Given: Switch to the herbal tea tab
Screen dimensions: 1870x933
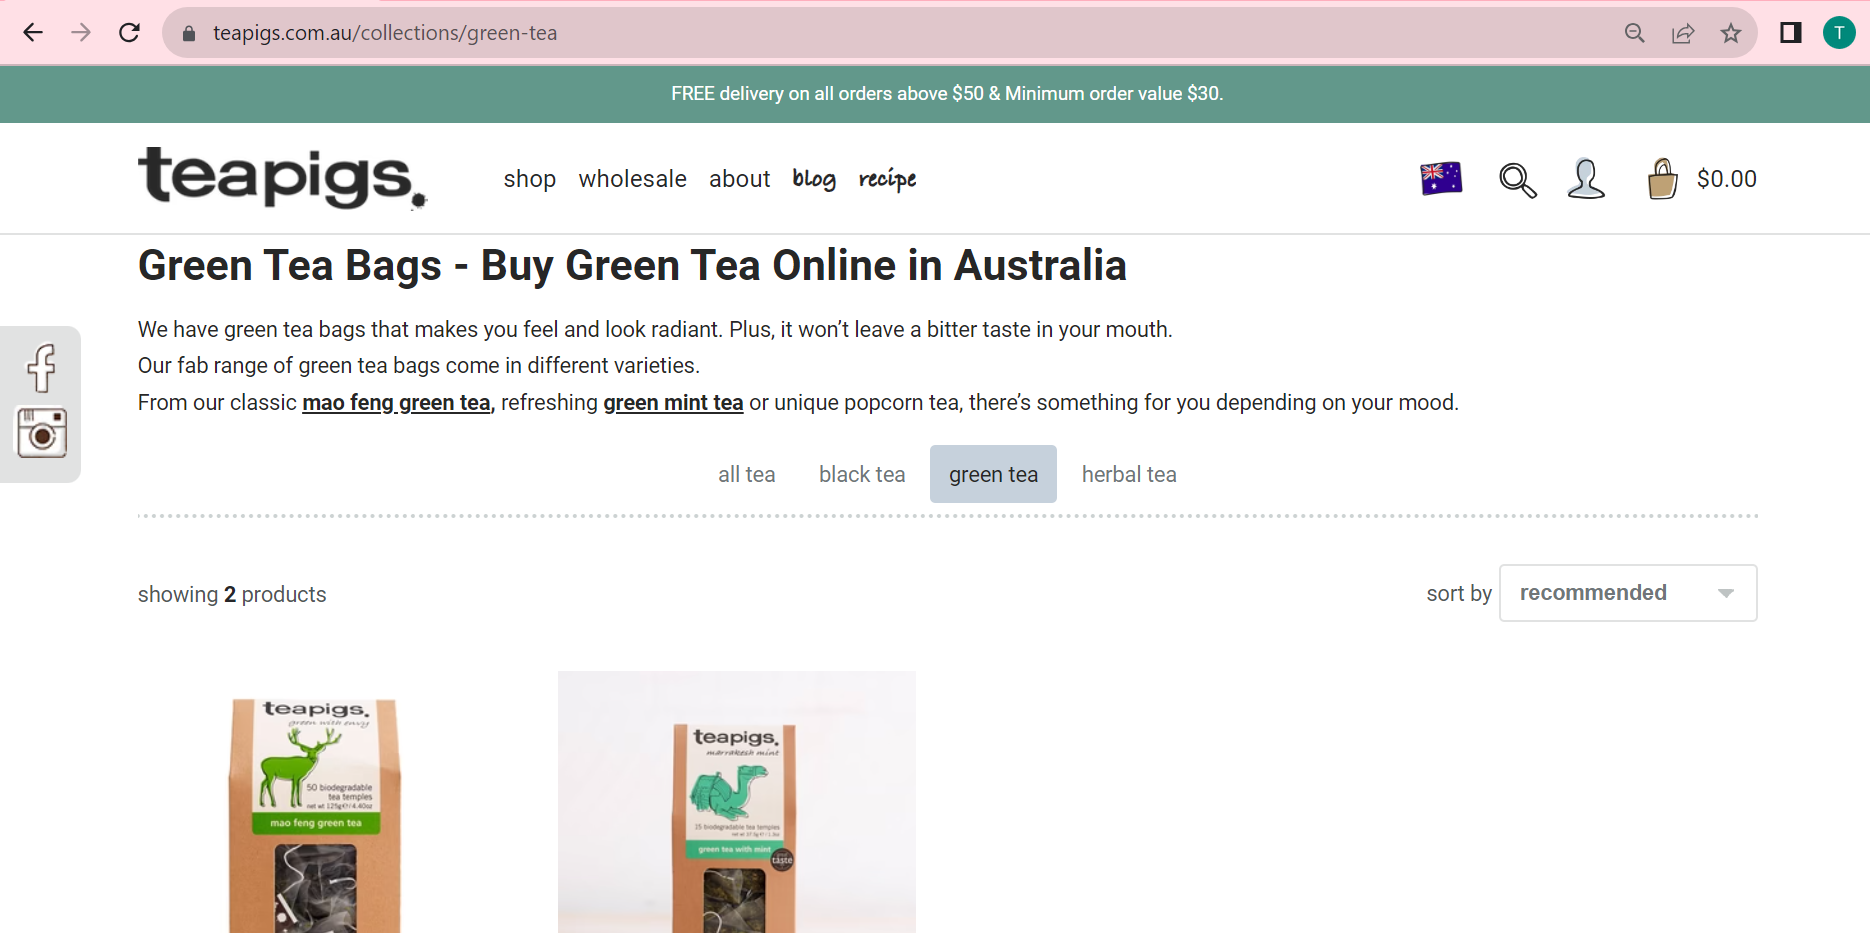Looking at the screenshot, I should coord(1129,474).
